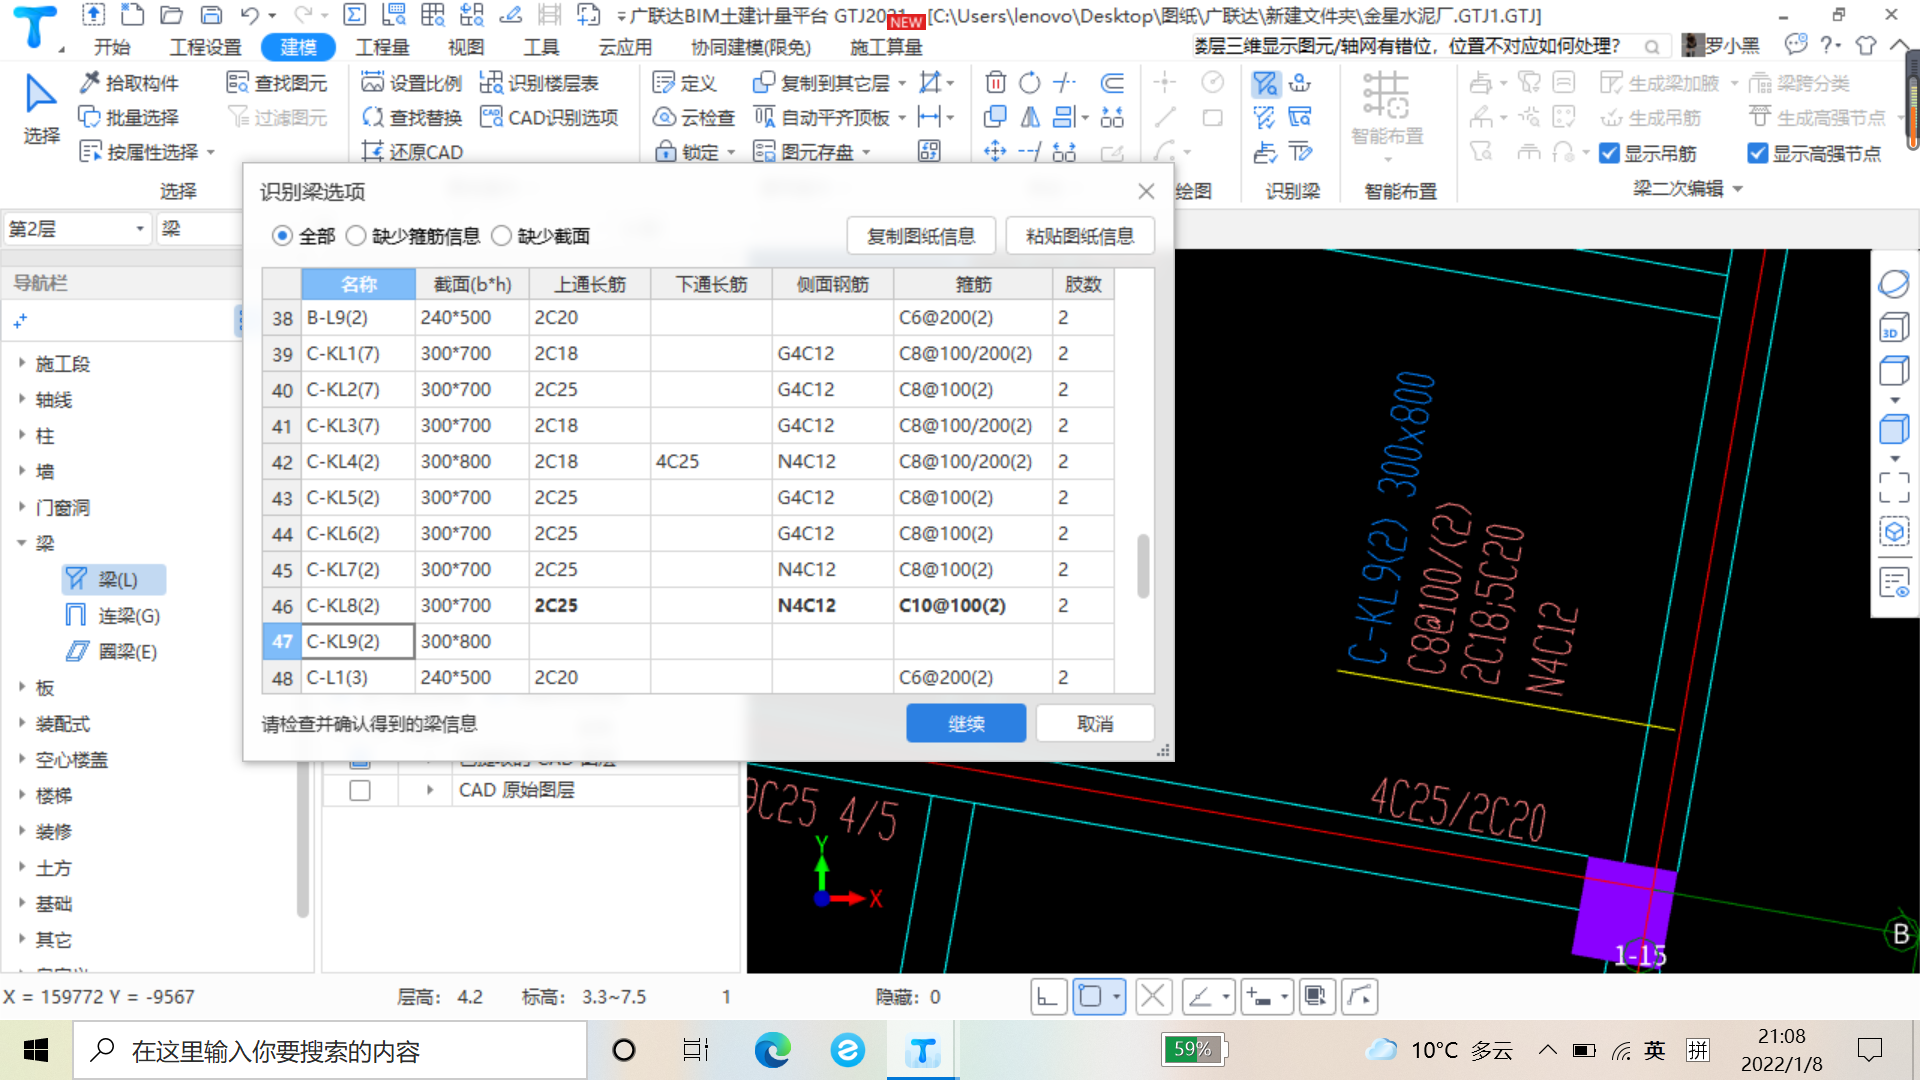The image size is (1920, 1080).
Task: Open CAD识别选项
Action: coord(550,117)
